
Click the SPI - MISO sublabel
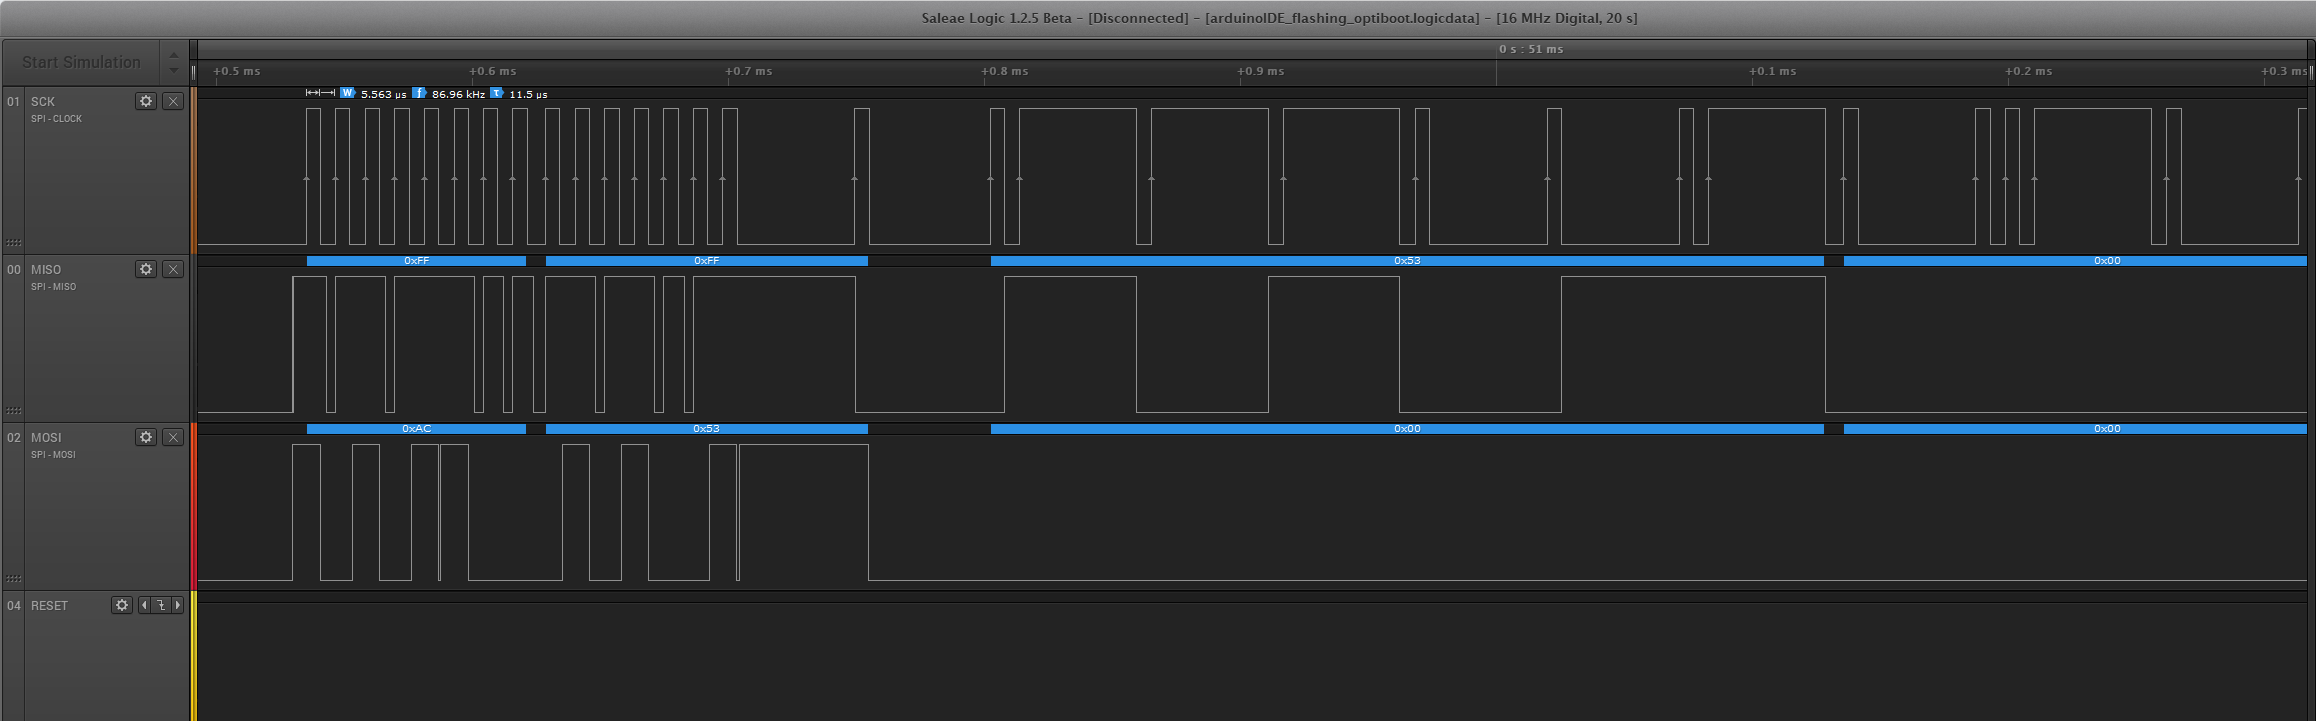(x=54, y=287)
